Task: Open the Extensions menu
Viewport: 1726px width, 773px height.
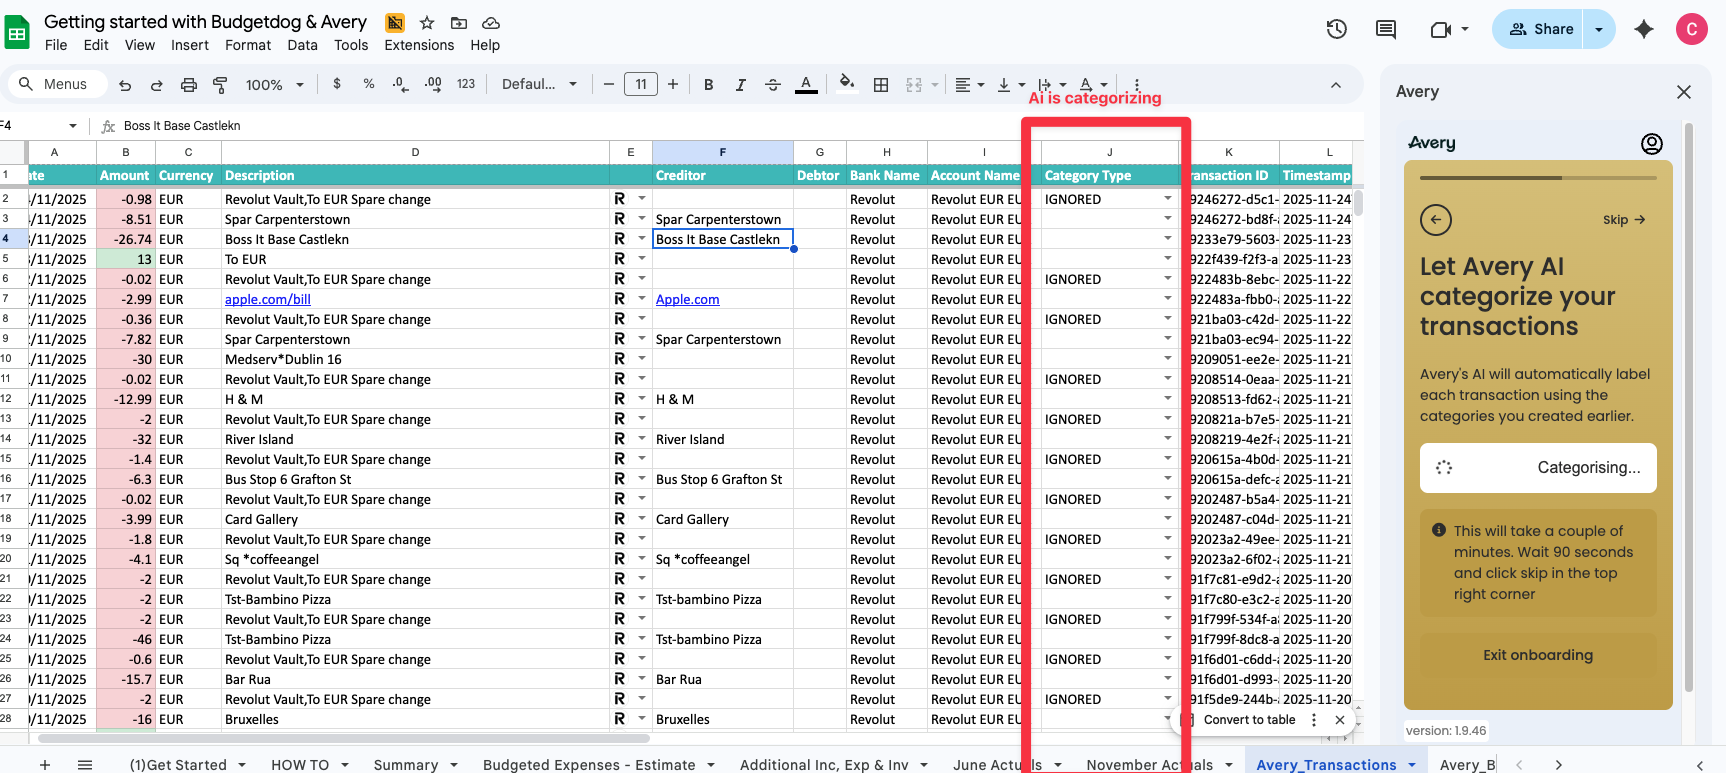Action: (419, 45)
